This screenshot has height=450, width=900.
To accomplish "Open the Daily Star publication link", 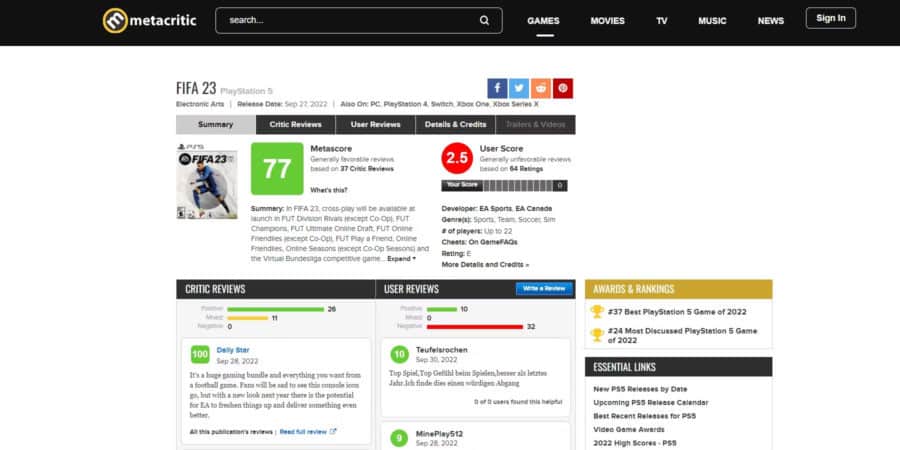I will pyautogui.click(x=233, y=350).
